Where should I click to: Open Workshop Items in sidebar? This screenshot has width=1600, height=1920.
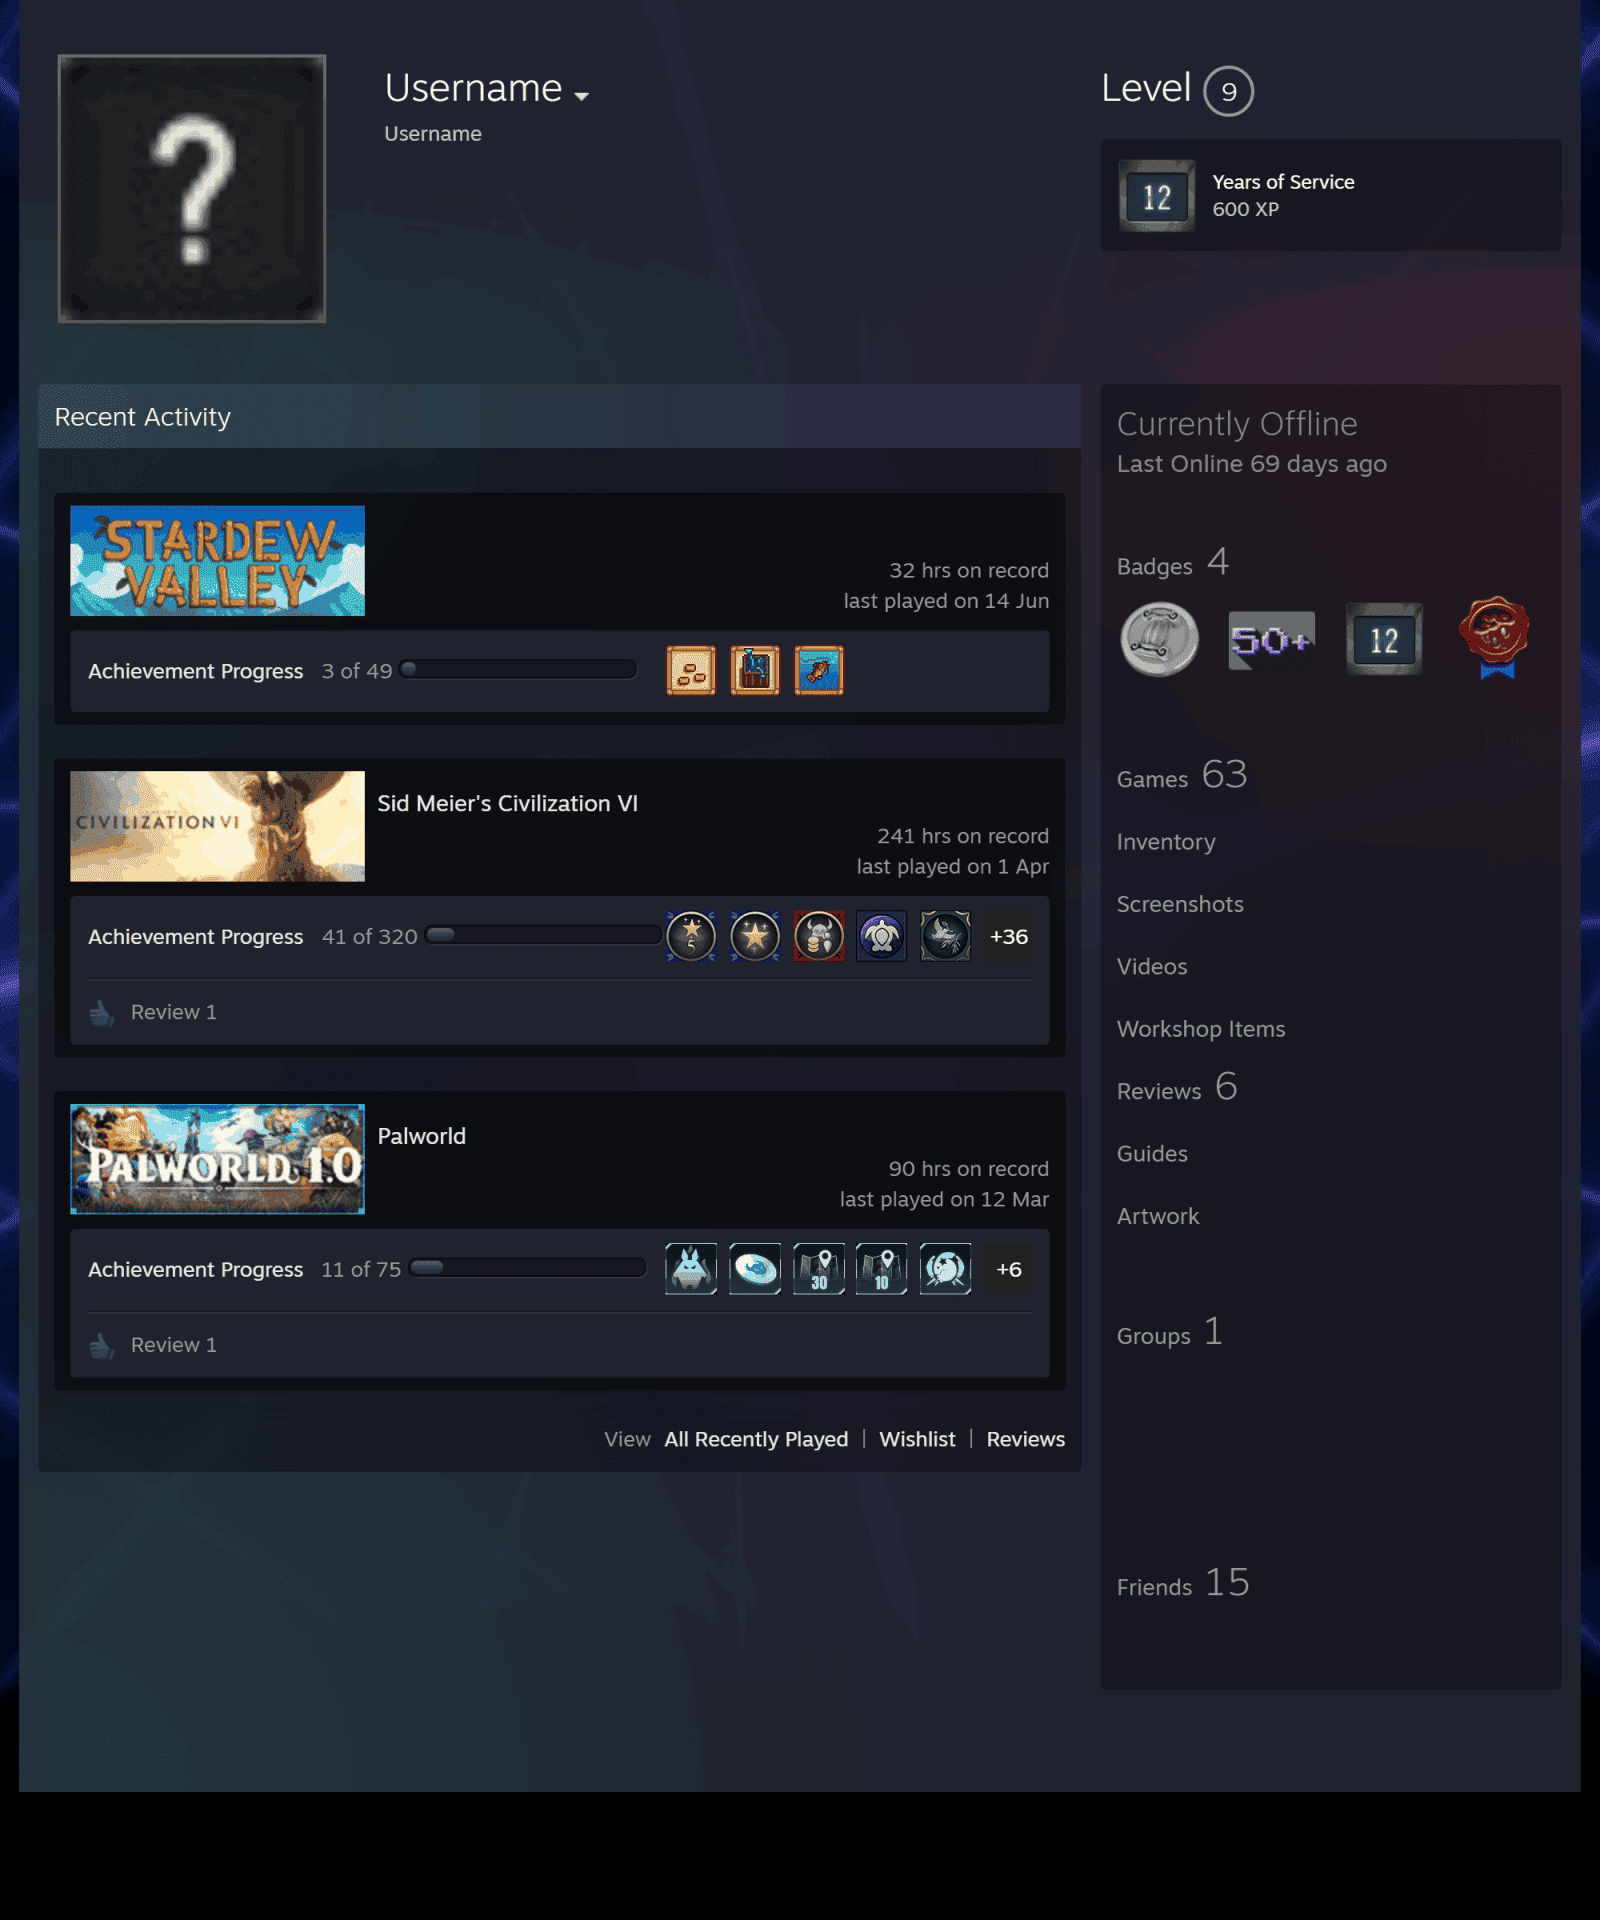[1201, 1029]
